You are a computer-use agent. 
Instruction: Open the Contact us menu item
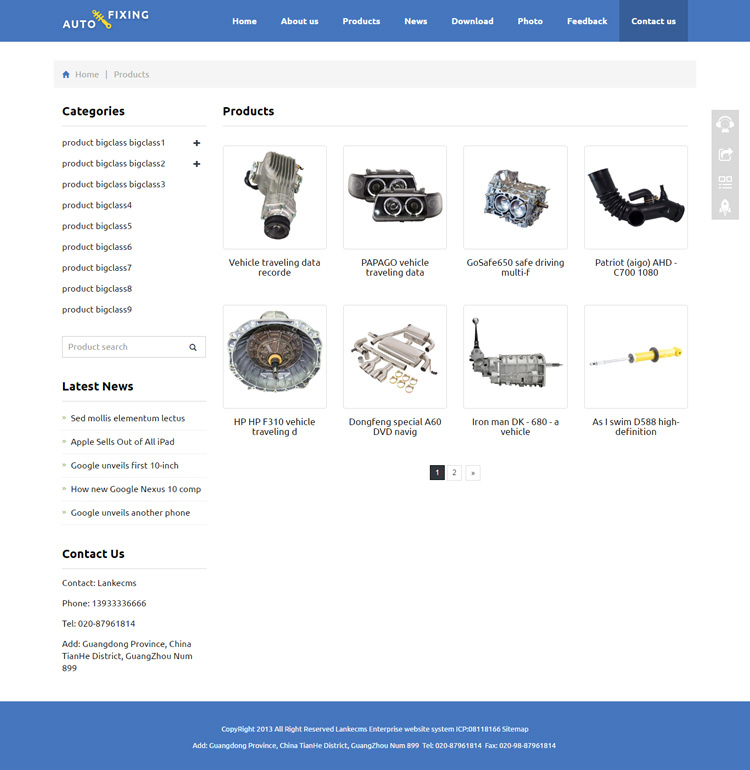pyautogui.click(x=653, y=21)
